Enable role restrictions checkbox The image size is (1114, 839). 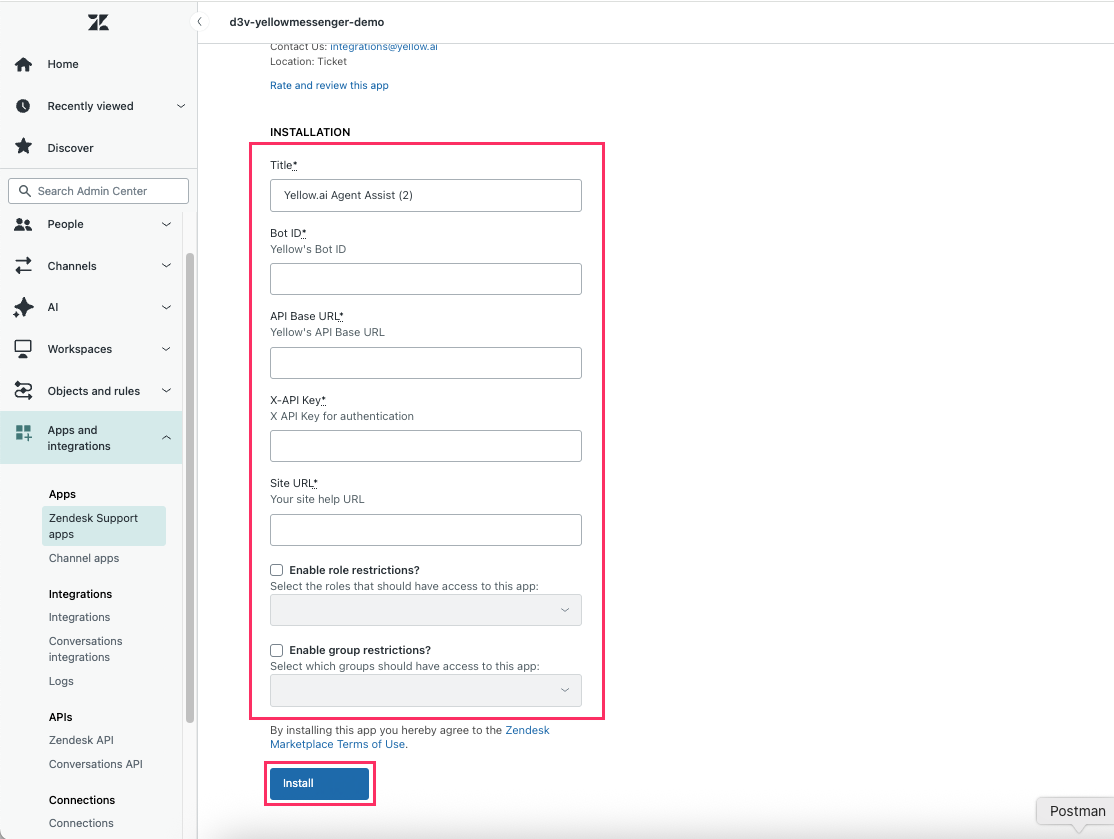276,570
